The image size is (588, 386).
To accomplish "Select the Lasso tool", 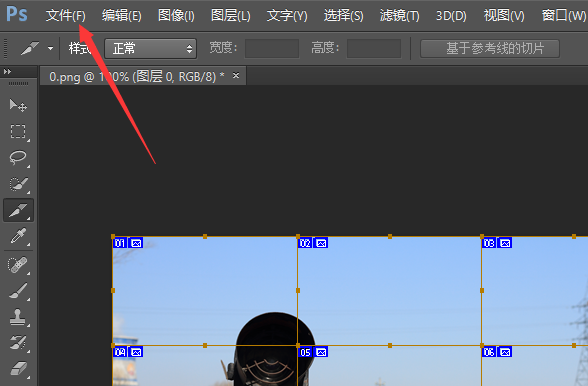I will (x=18, y=158).
